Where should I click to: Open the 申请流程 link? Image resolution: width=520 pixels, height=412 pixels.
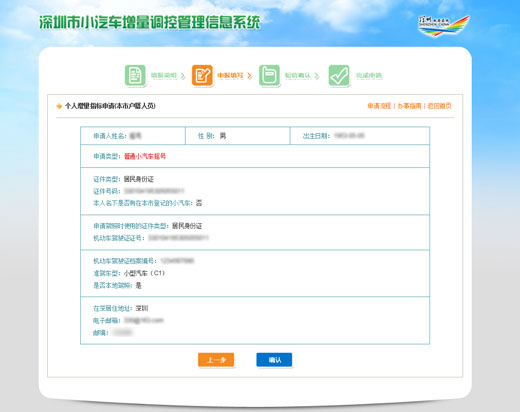tap(379, 106)
